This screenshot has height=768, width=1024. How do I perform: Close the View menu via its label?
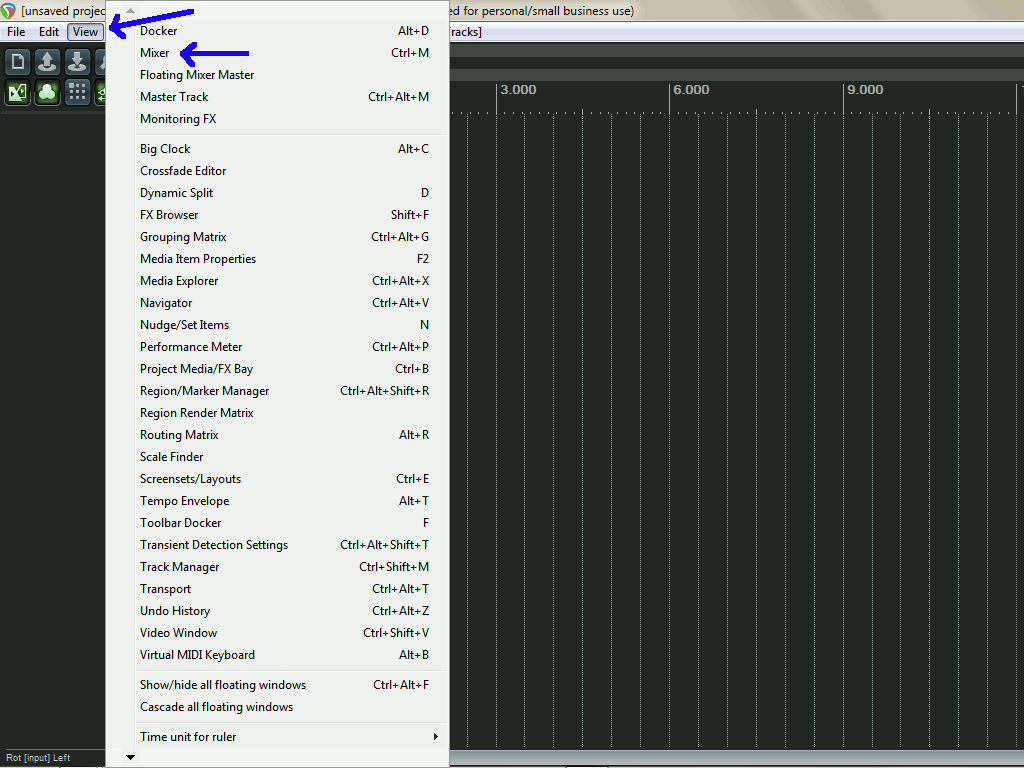tap(85, 31)
